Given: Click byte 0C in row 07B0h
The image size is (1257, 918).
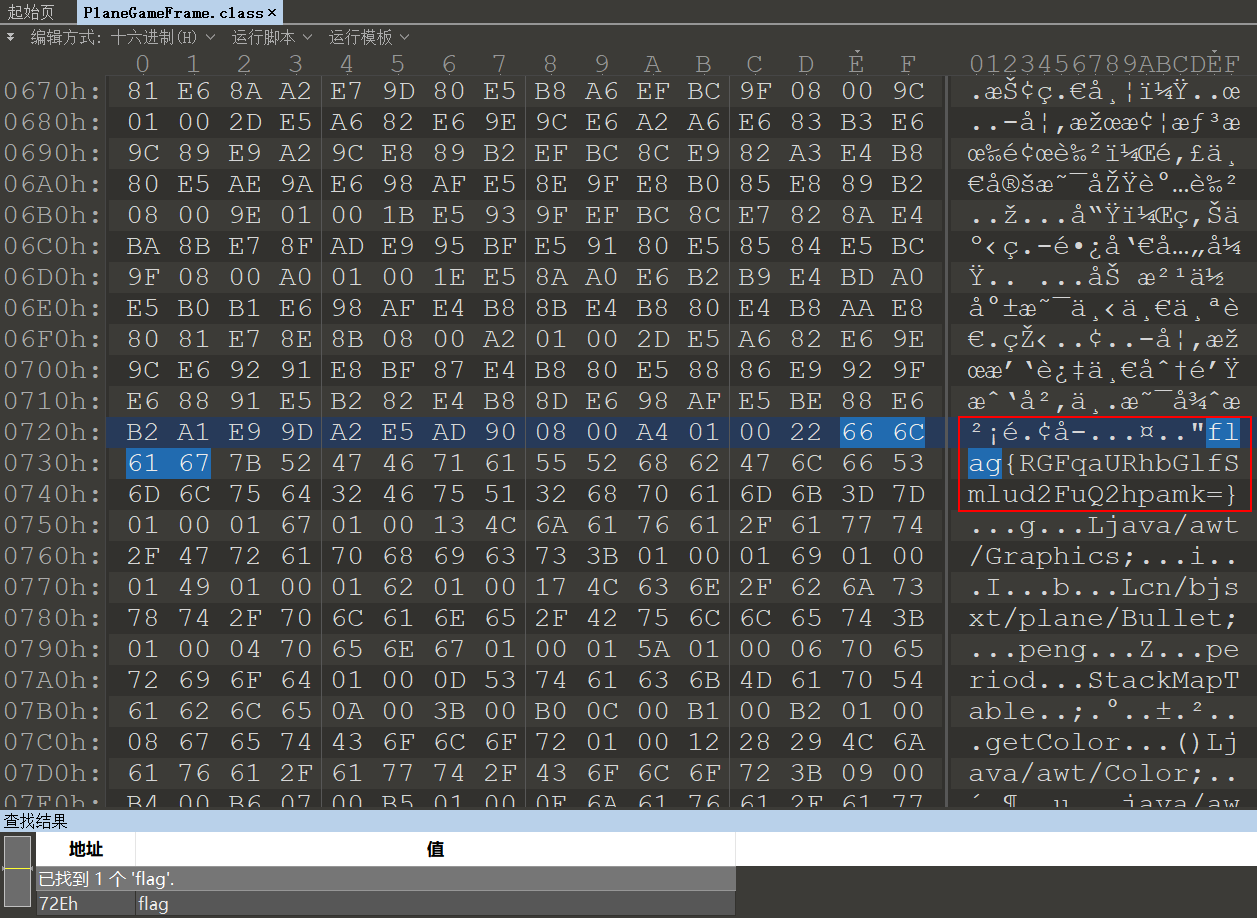Looking at the screenshot, I should pyautogui.click(x=601, y=712).
